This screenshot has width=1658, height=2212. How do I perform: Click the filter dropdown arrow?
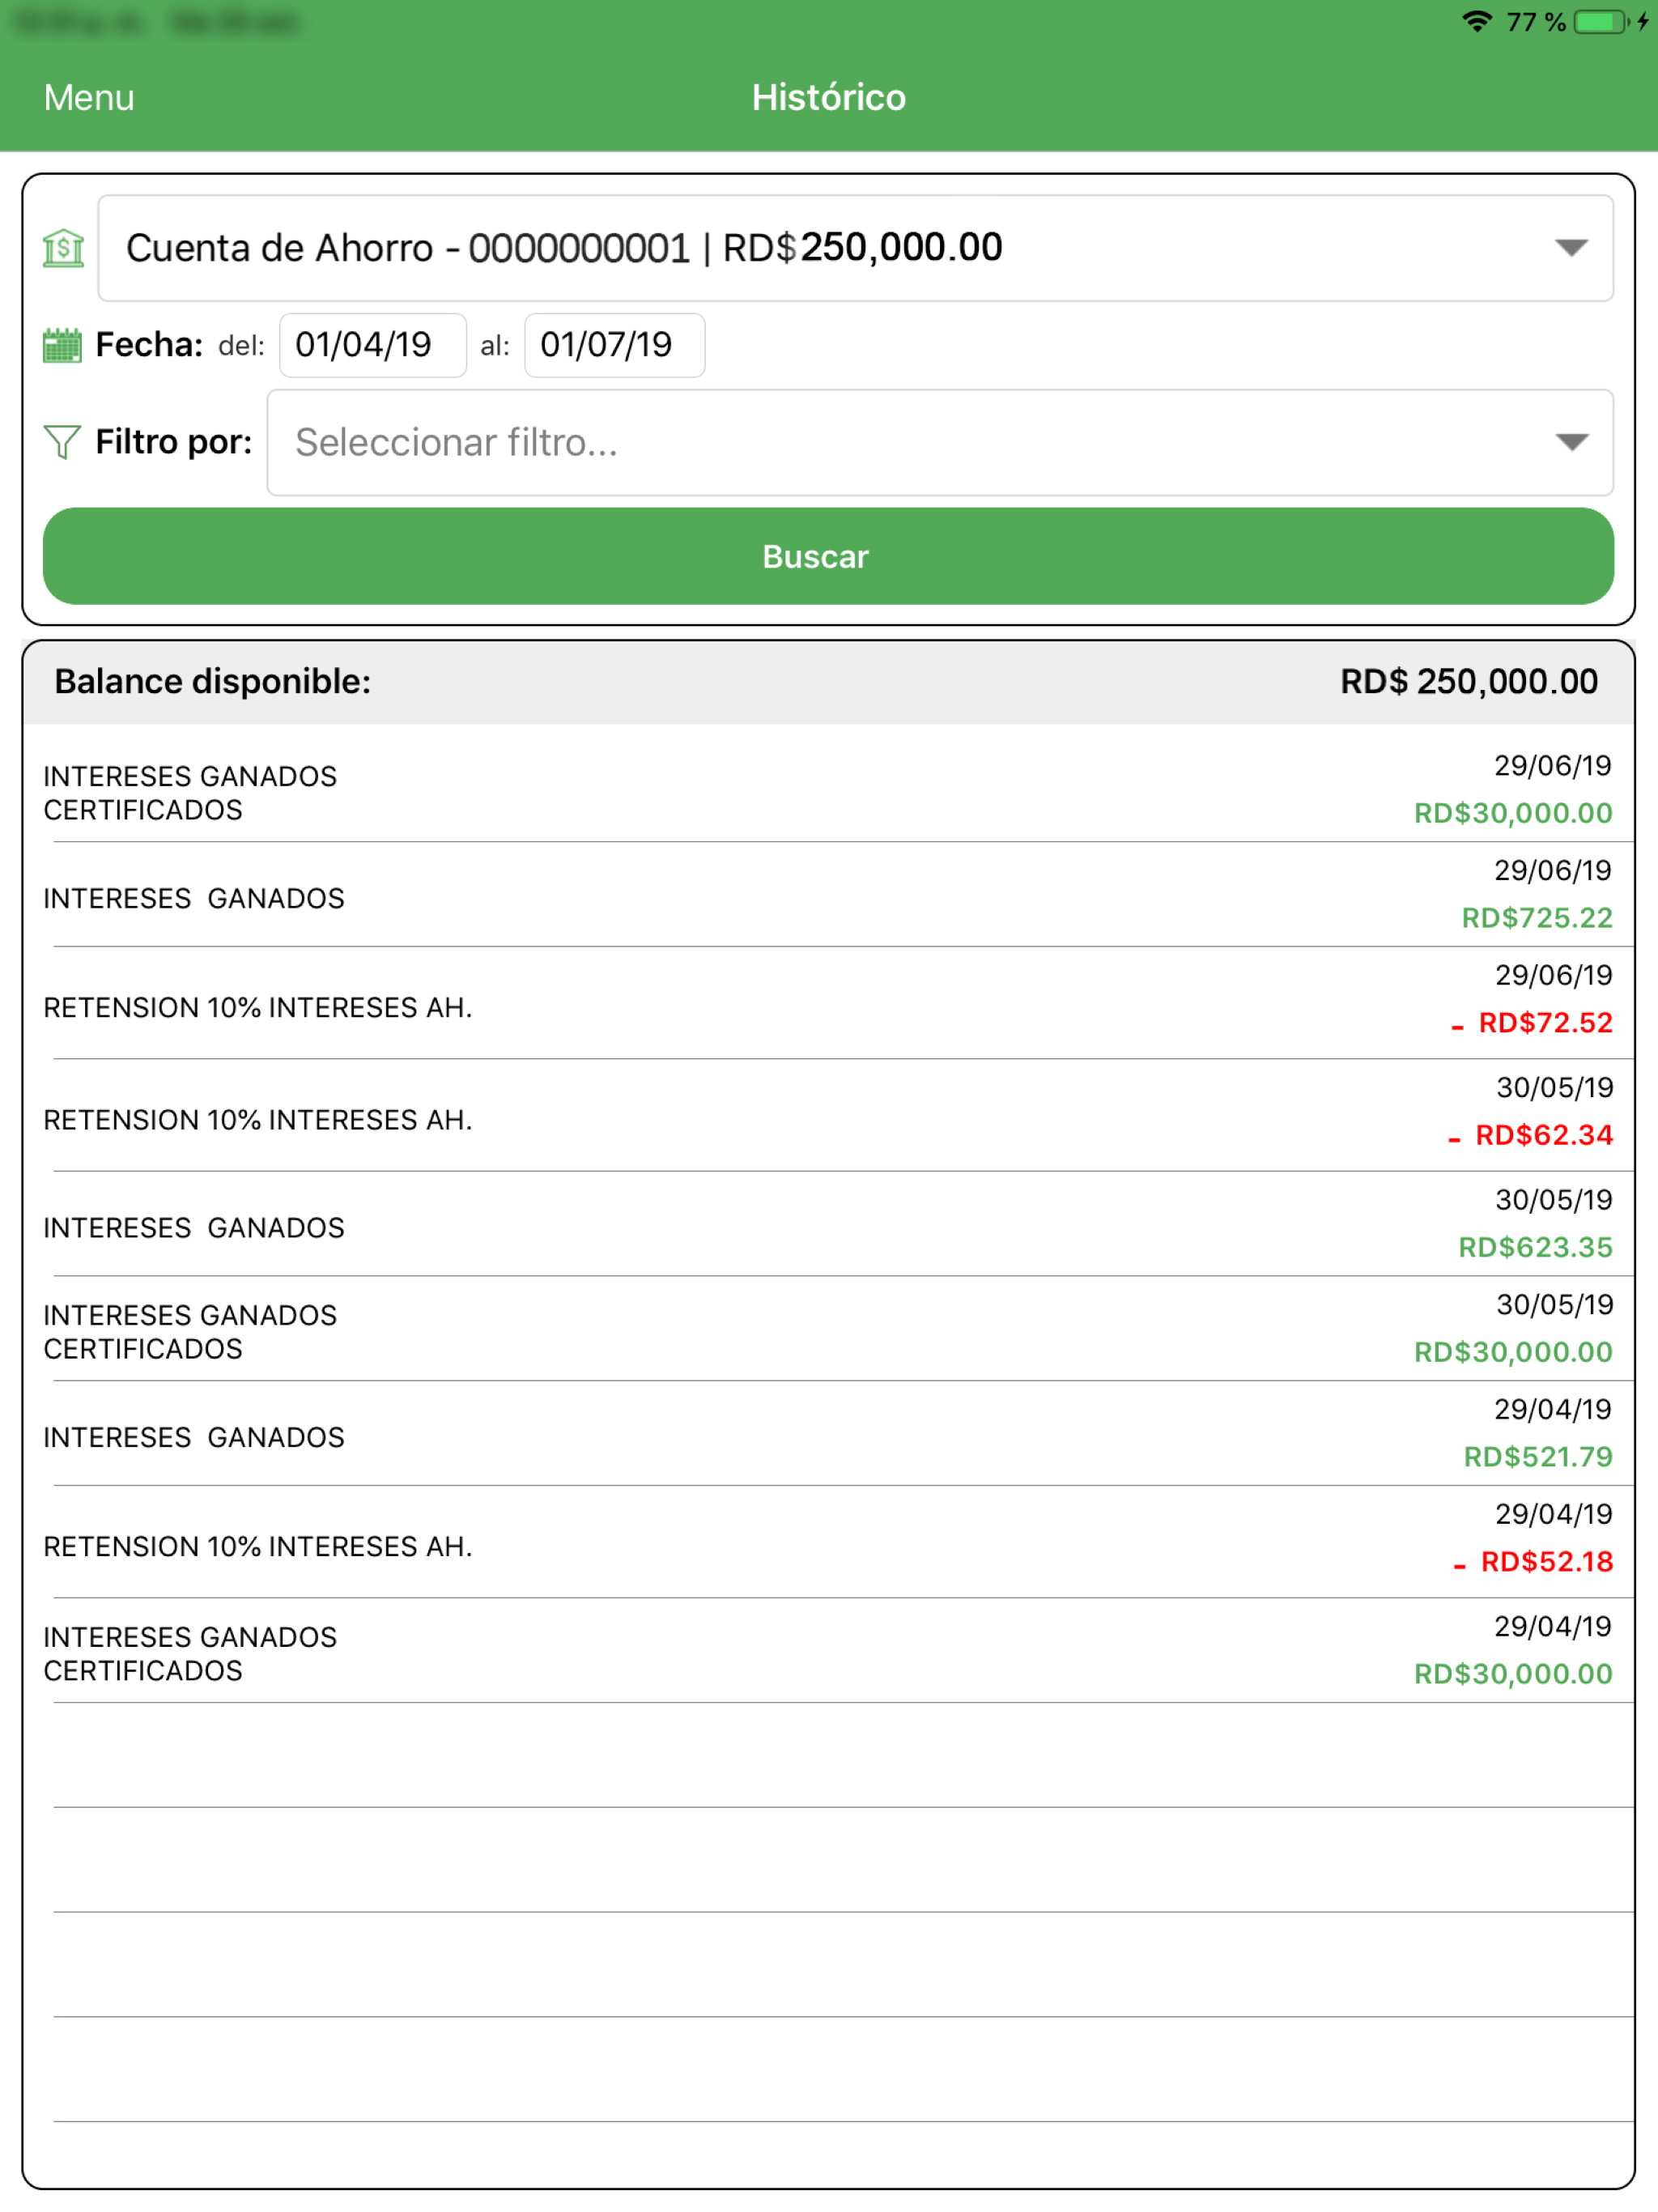1571,442
